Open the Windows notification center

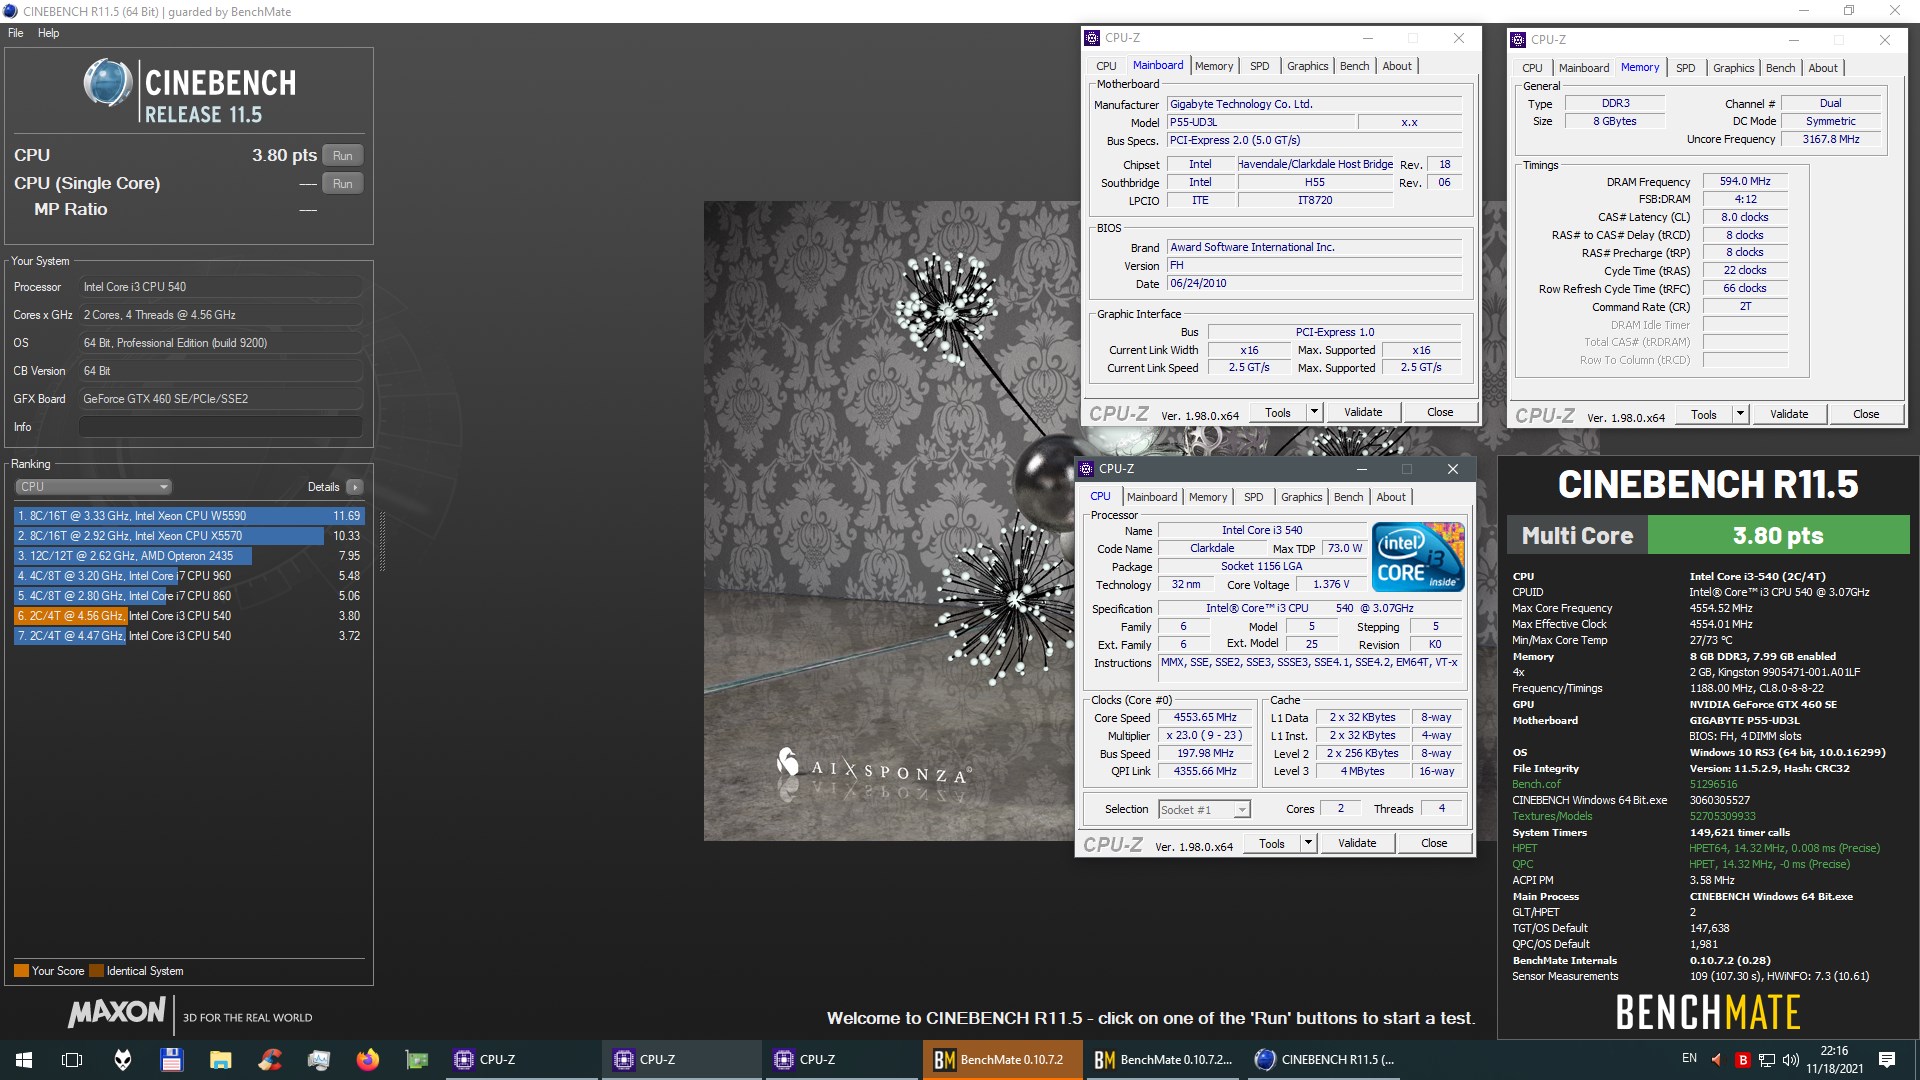1887,1060
